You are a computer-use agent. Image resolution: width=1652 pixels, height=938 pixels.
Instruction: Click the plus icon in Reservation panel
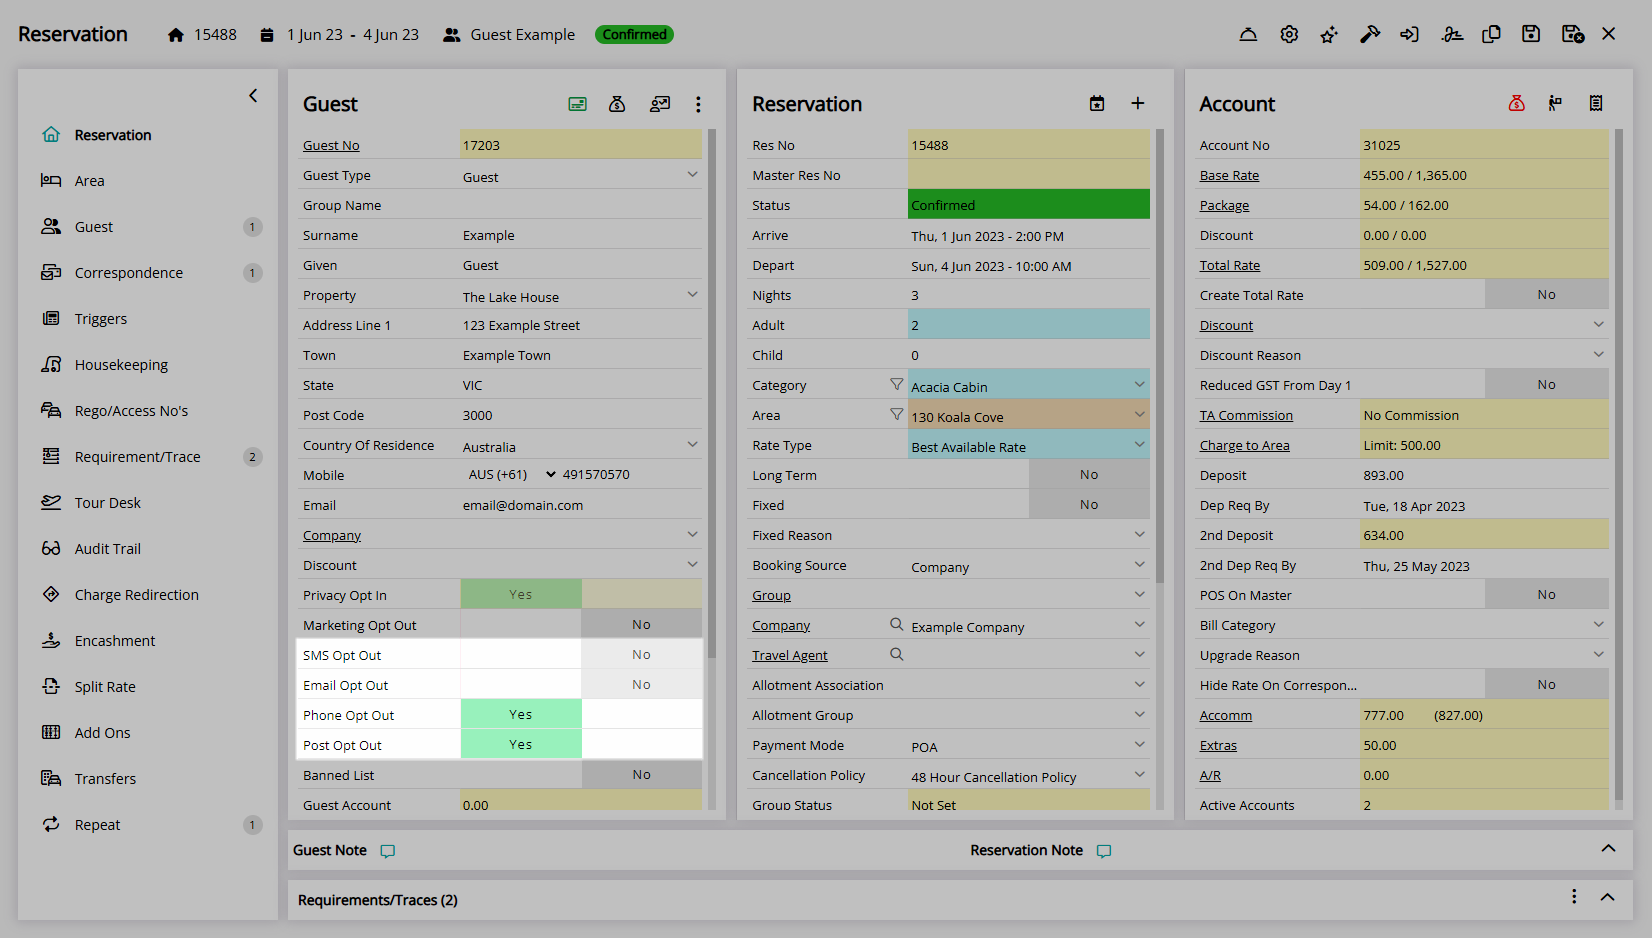pyautogui.click(x=1138, y=104)
